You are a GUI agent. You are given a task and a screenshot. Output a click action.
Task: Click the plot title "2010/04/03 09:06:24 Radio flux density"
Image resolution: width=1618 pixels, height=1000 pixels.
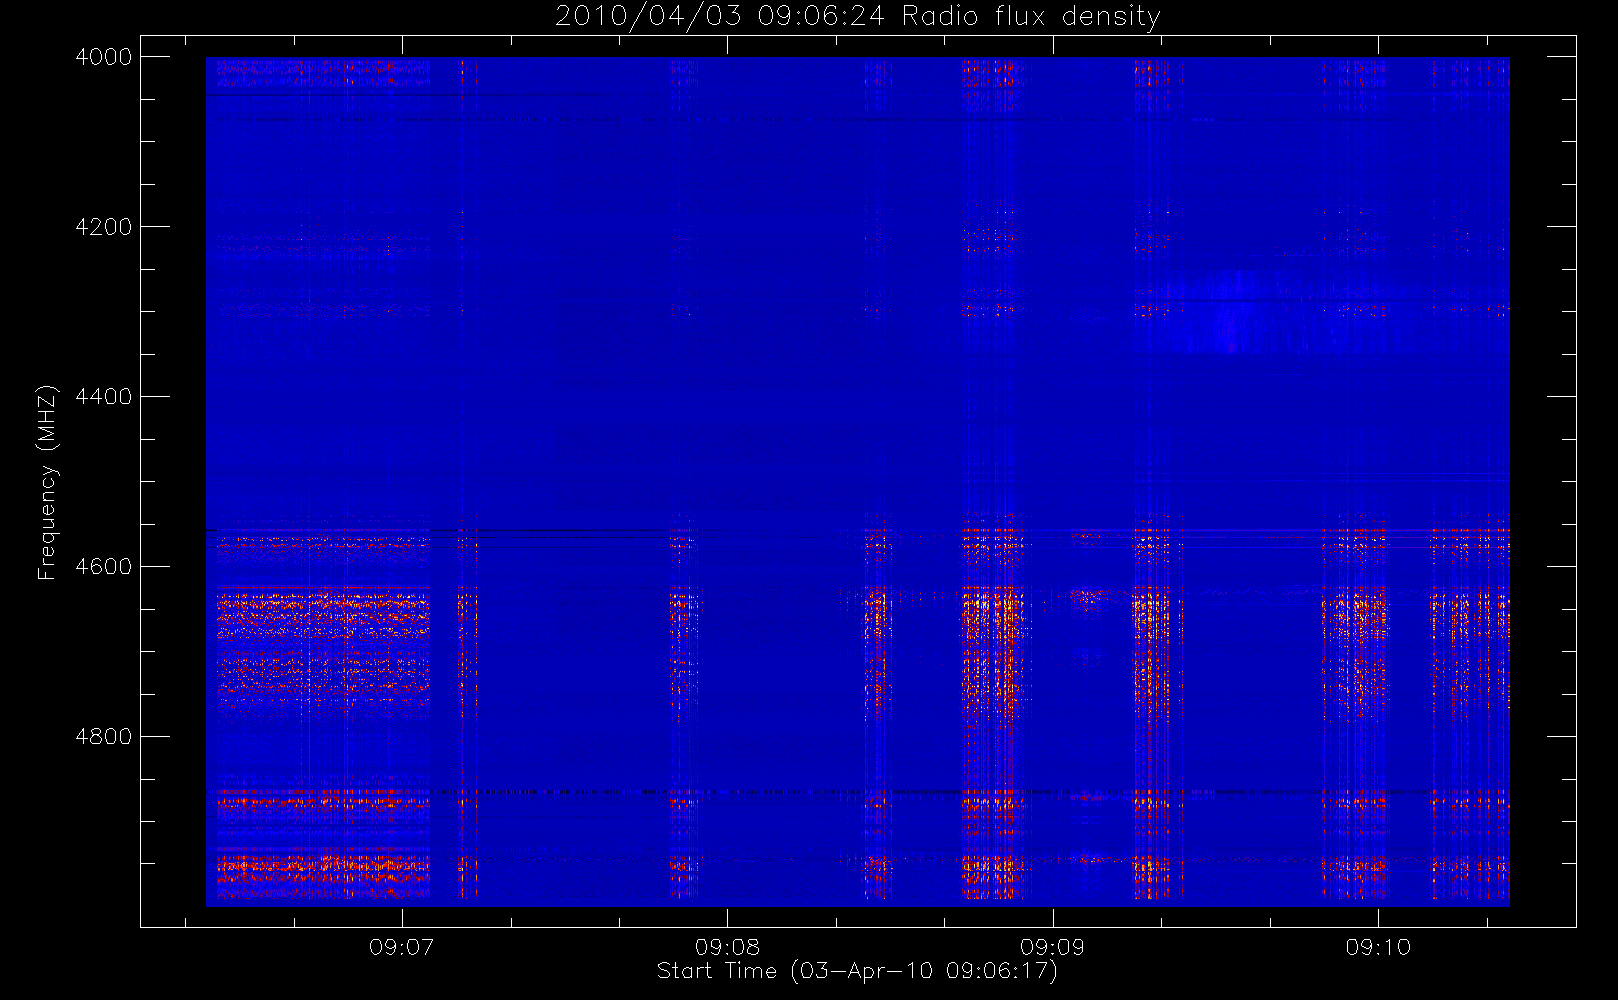click(858, 17)
